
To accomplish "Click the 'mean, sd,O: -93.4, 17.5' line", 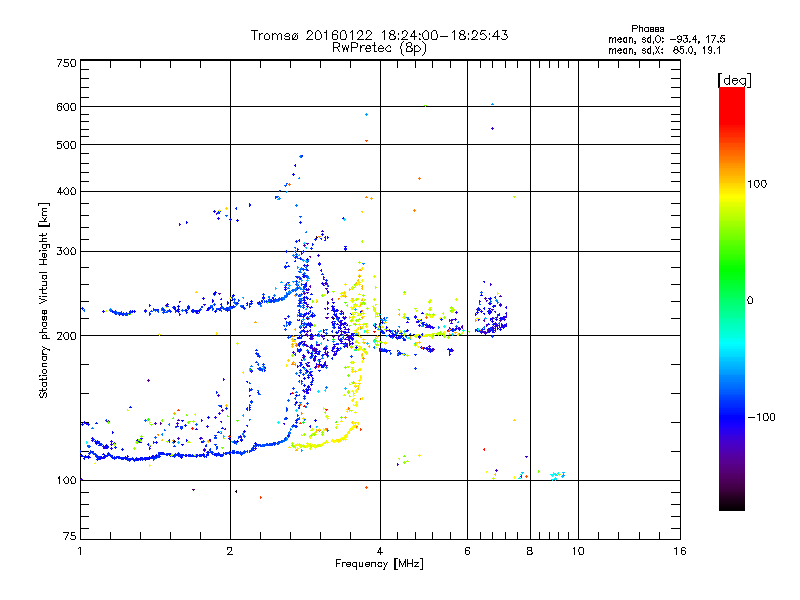I will [666, 39].
